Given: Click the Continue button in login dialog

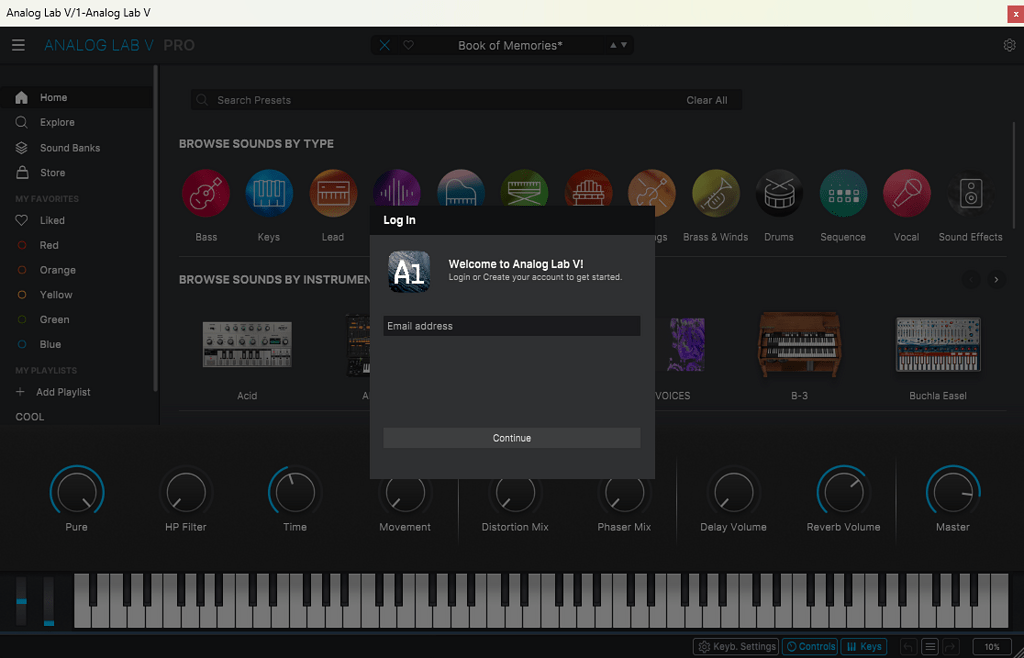Looking at the screenshot, I should click(x=511, y=437).
